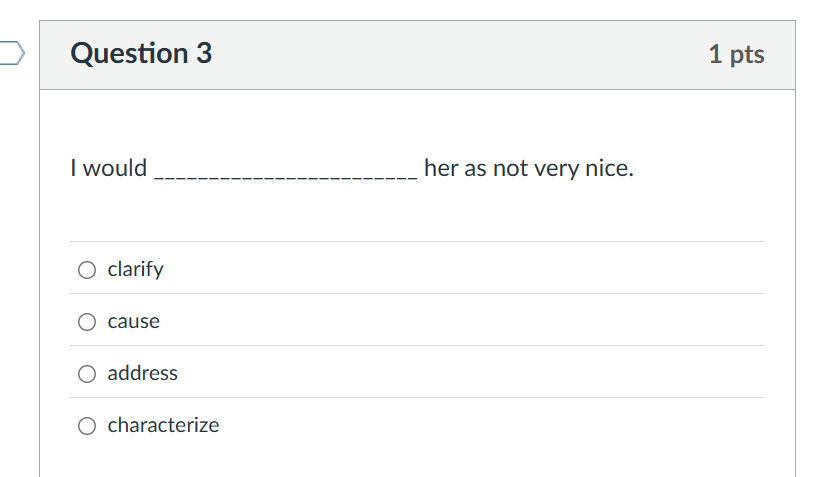The image size is (816, 477).
Task: Click the "characterize" answer label text
Action: tap(163, 425)
